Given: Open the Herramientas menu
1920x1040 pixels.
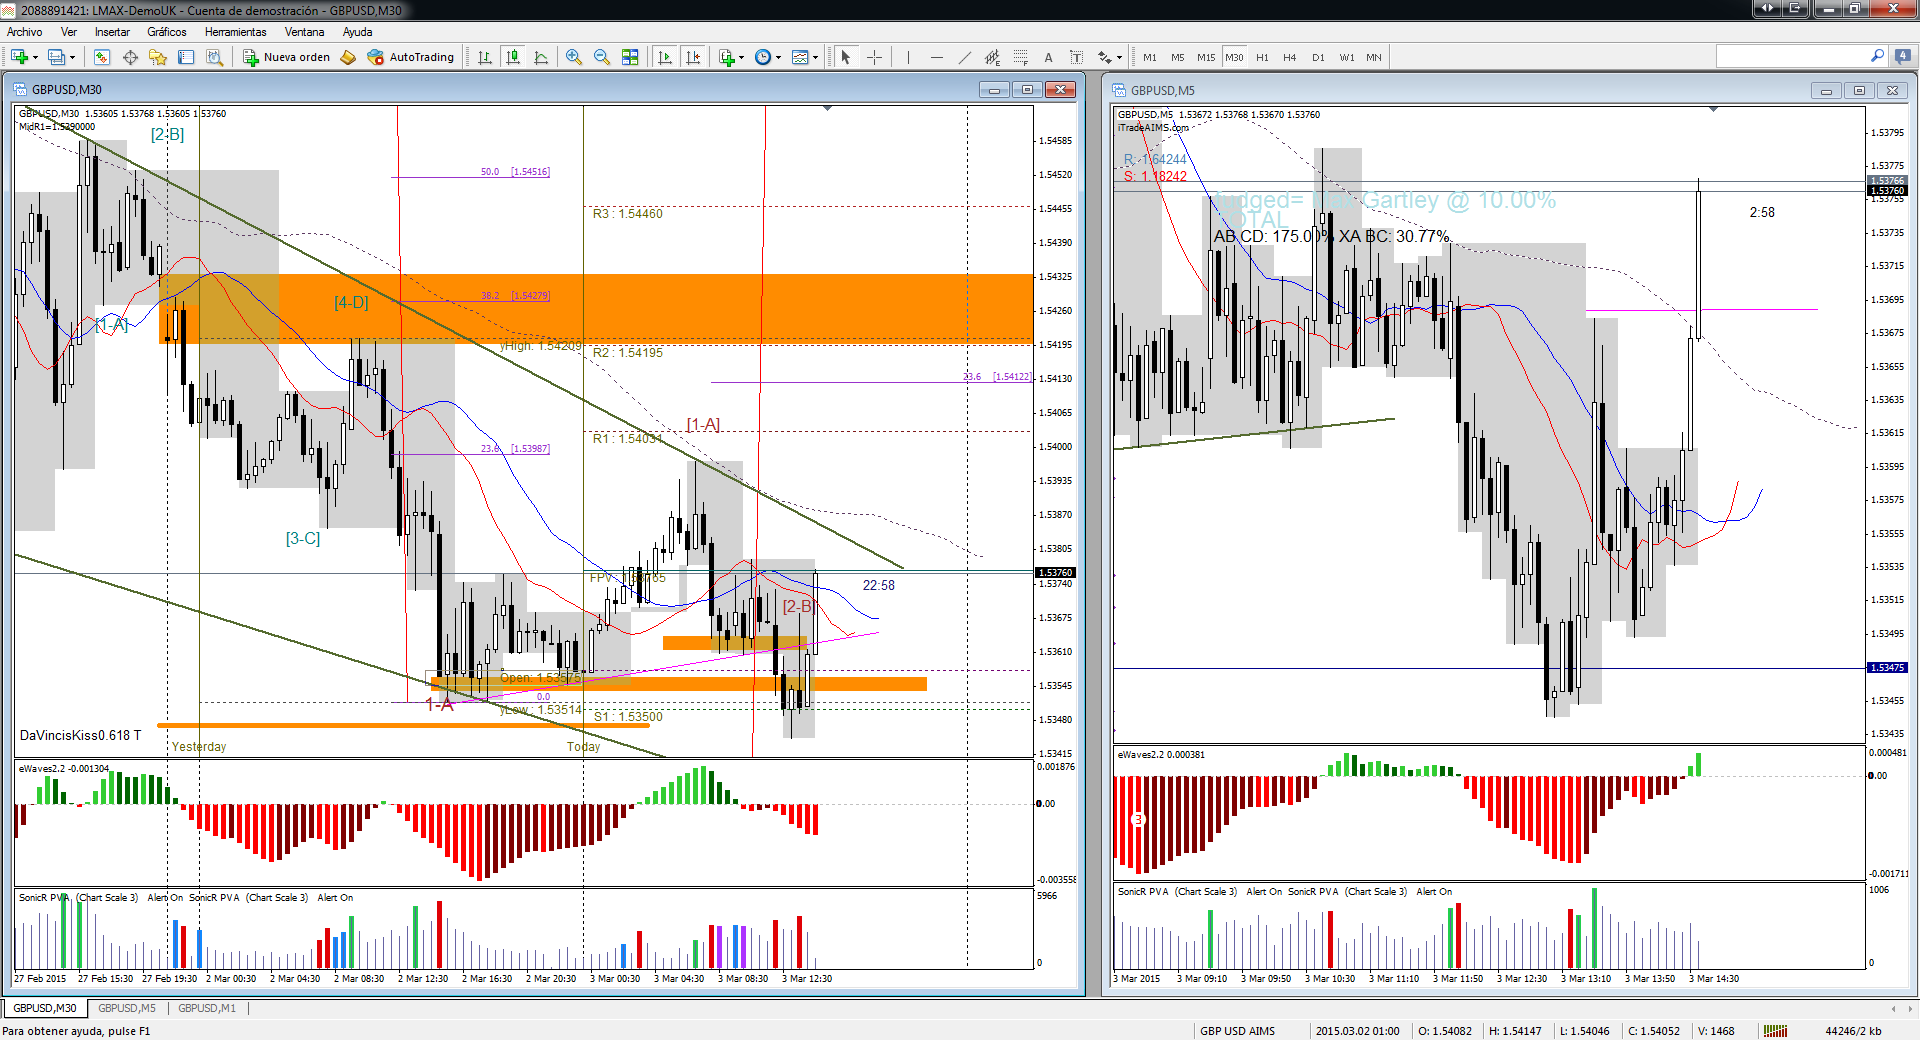Looking at the screenshot, I should (x=236, y=32).
